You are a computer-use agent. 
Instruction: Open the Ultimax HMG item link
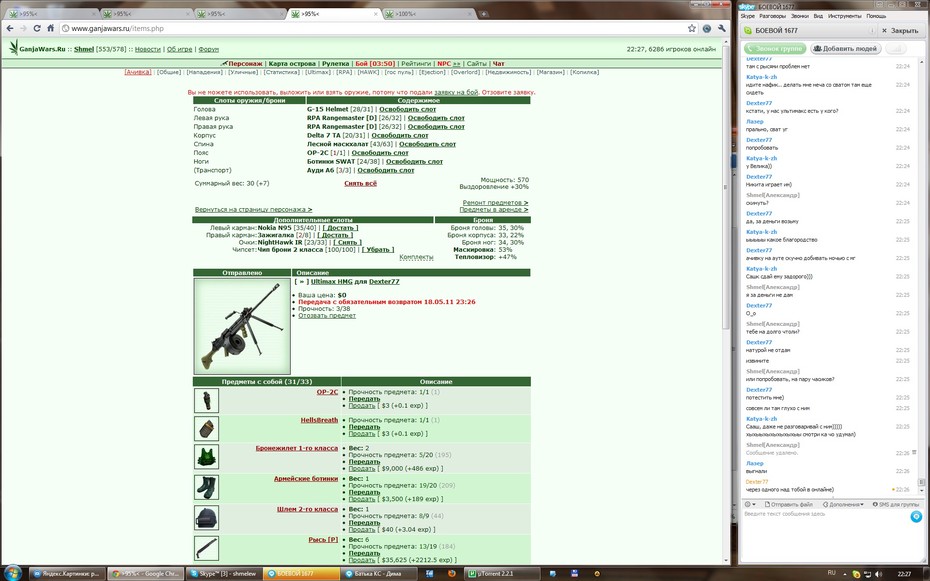(332, 282)
